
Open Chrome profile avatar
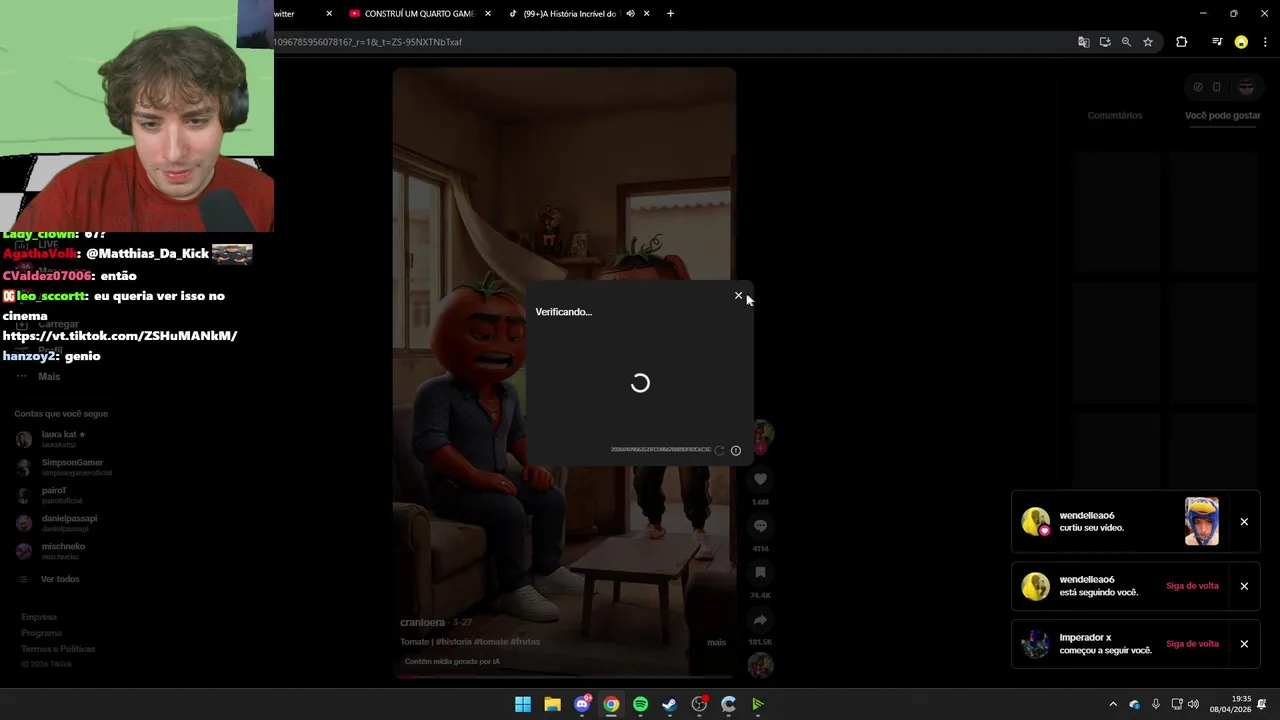(1241, 42)
